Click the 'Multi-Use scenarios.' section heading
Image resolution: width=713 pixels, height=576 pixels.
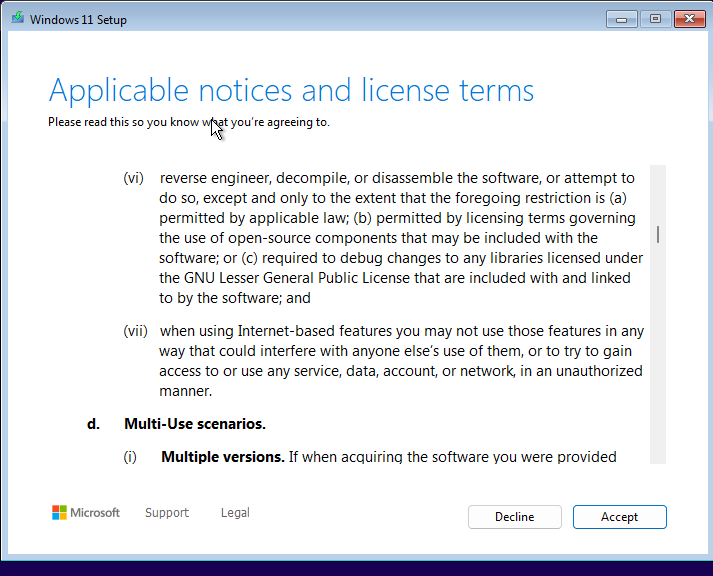click(x=195, y=424)
